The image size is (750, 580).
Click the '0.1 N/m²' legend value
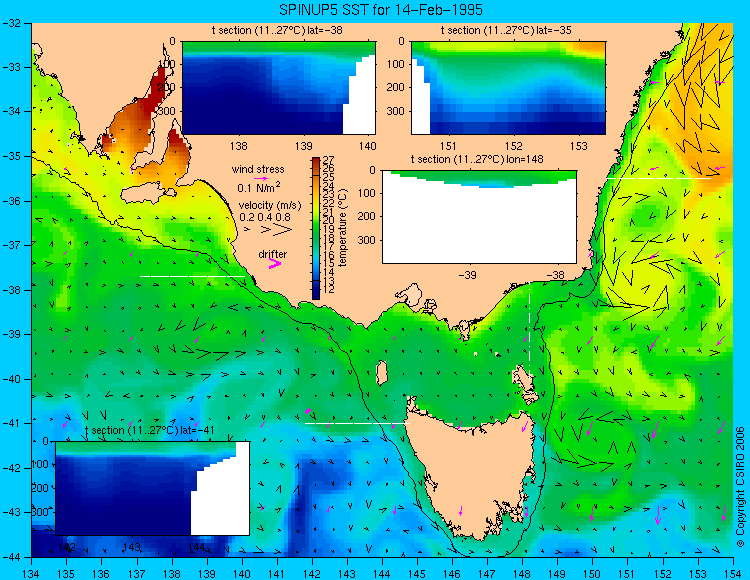259,187
